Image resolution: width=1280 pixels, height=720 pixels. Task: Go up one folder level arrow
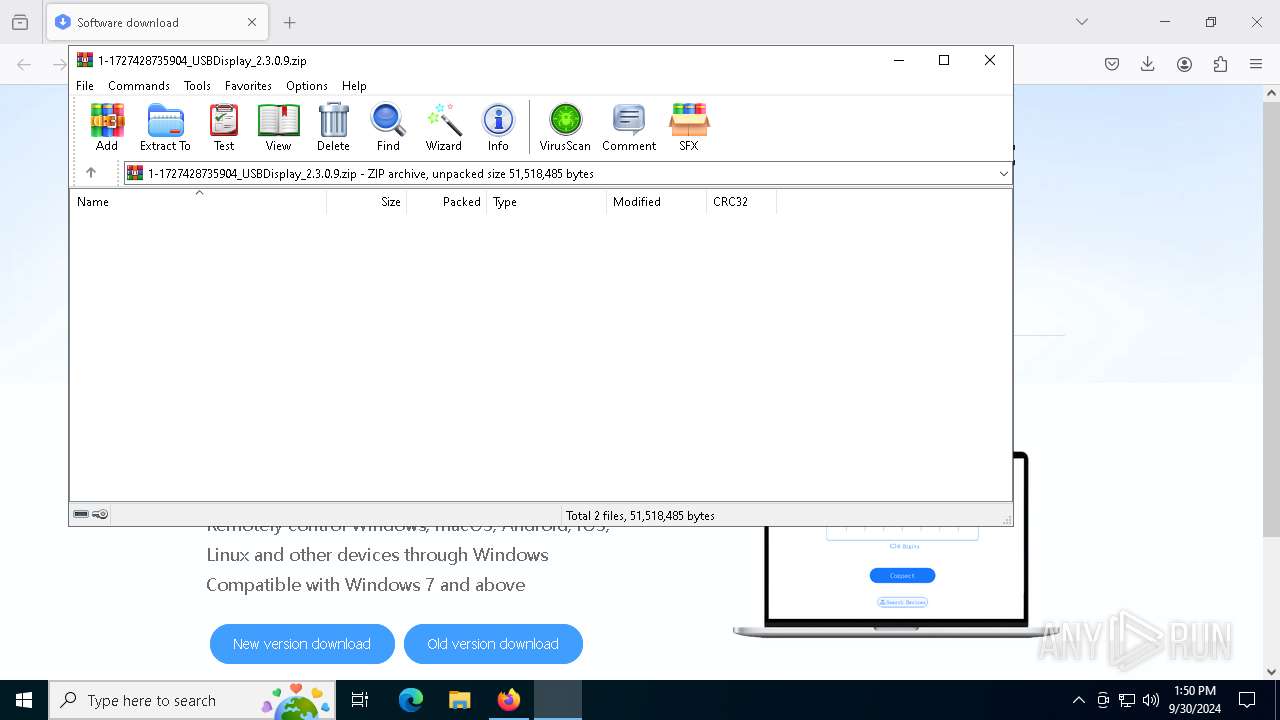point(91,173)
